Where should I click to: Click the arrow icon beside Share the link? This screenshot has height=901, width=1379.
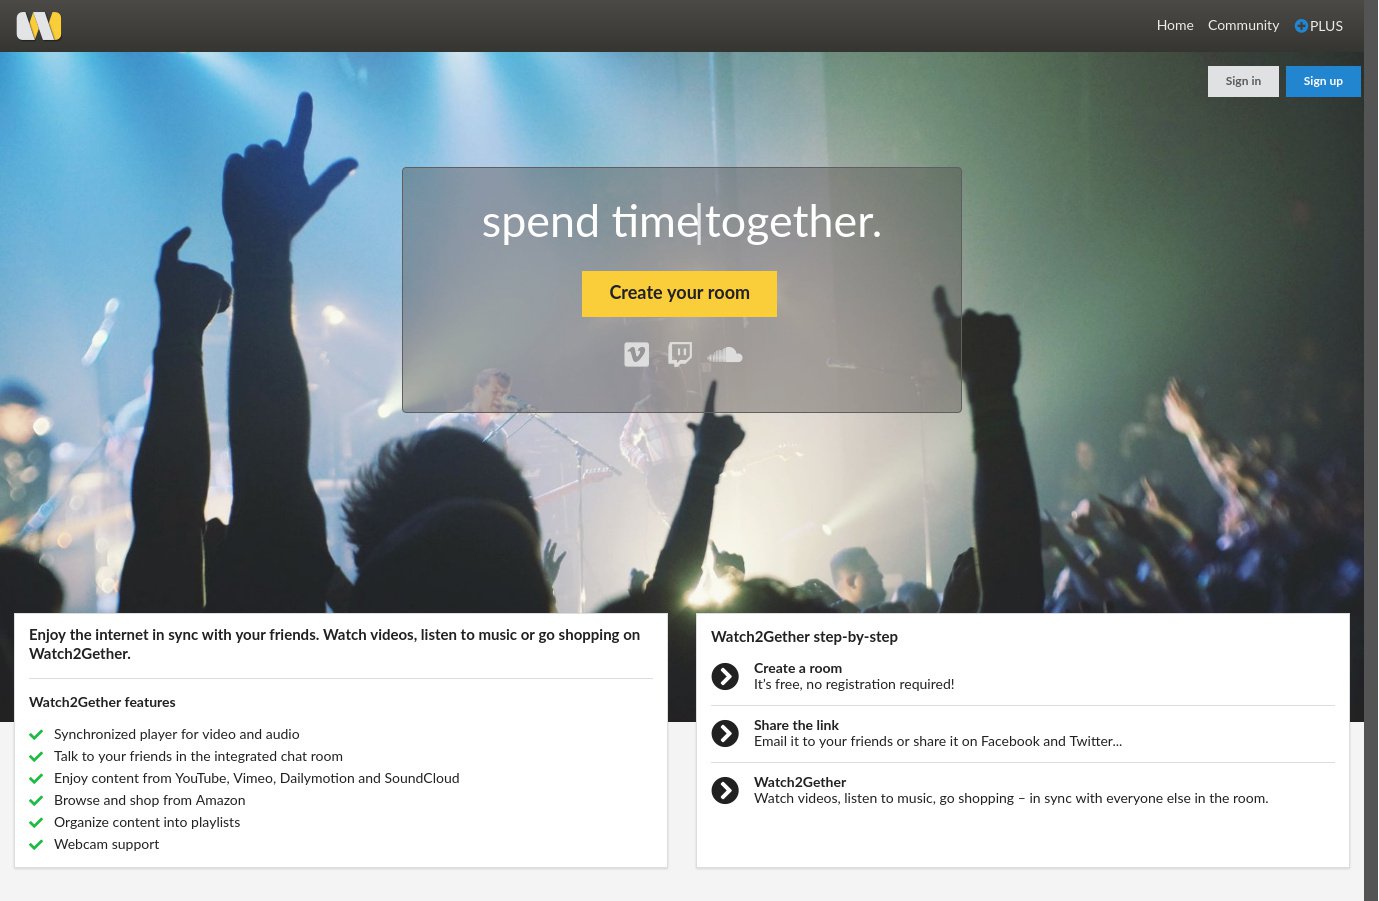pos(725,733)
